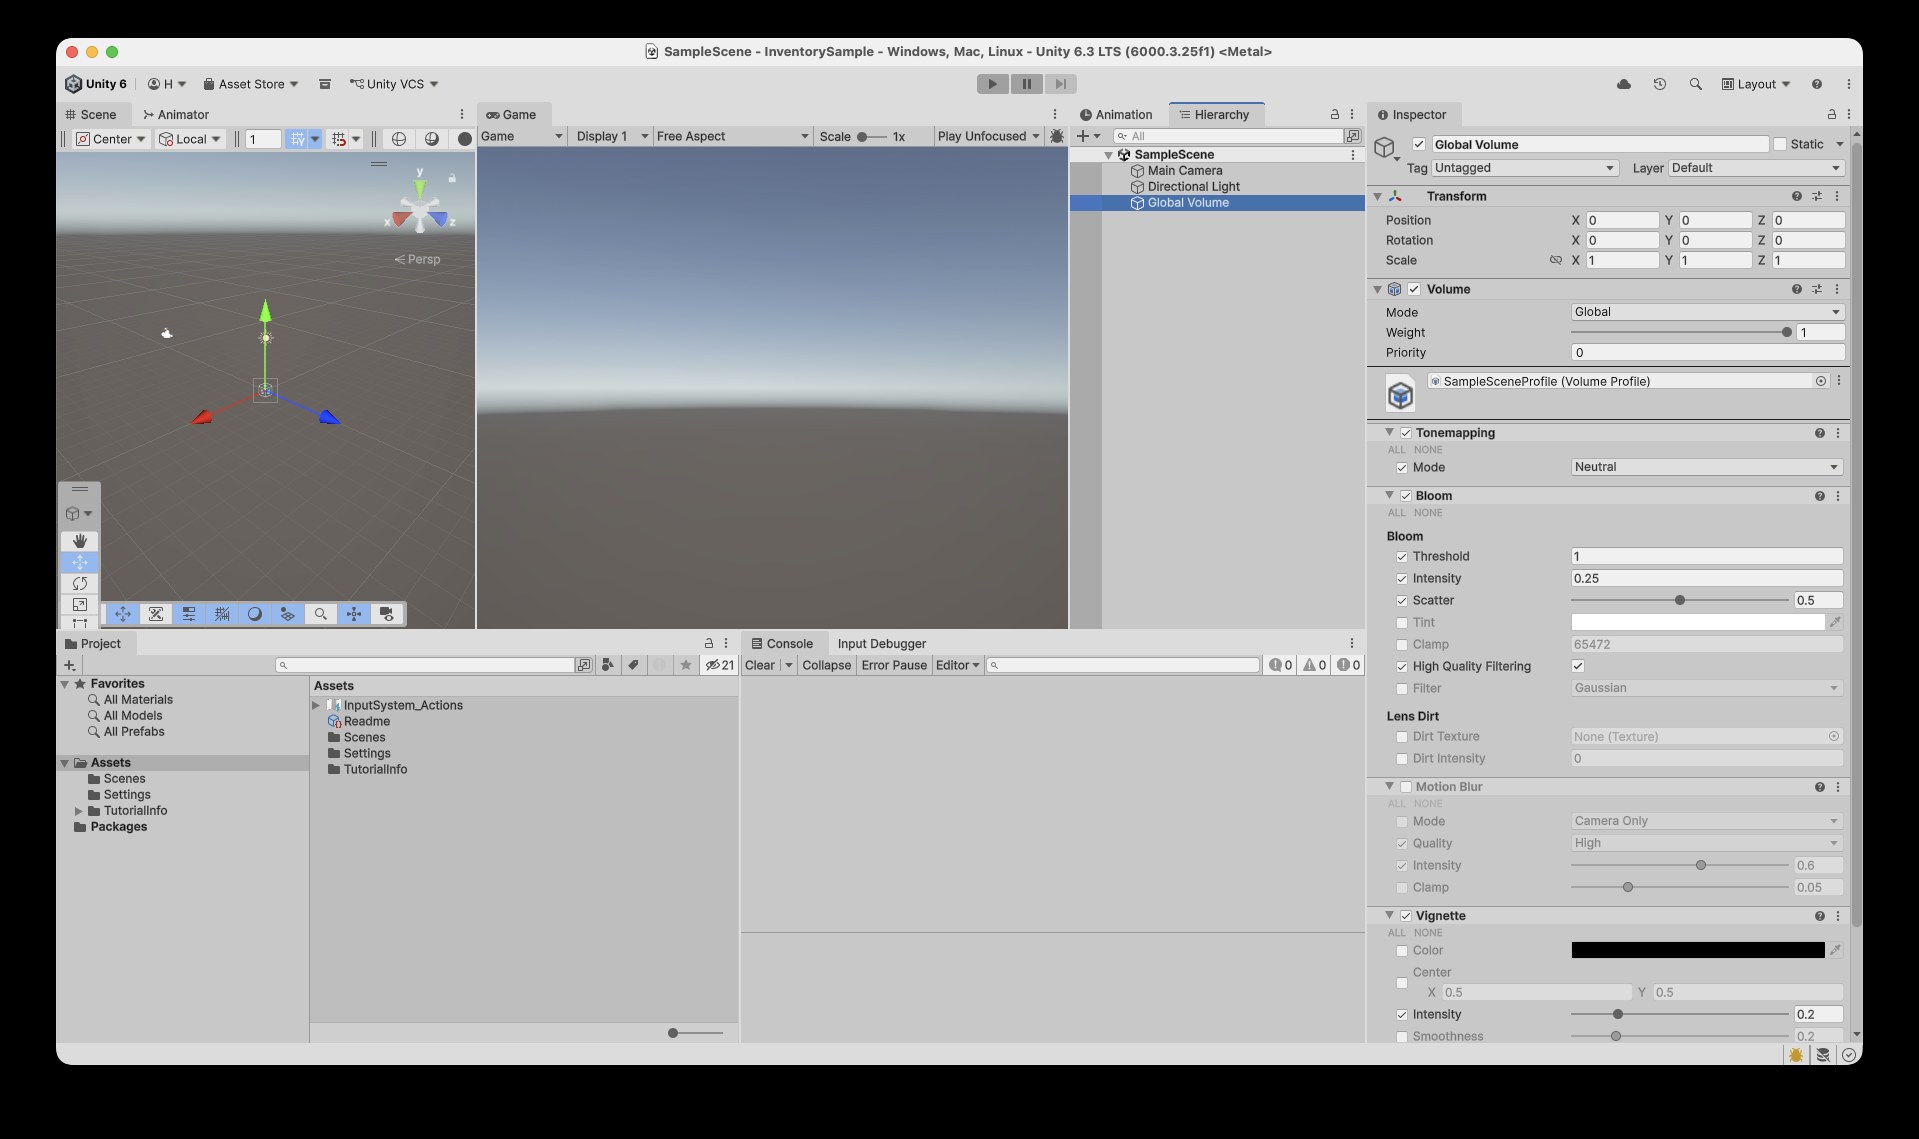Image resolution: width=1919 pixels, height=1139 pixels.
Task: Toggle the Global Volume active checkbox
Action: (1418, 144)
